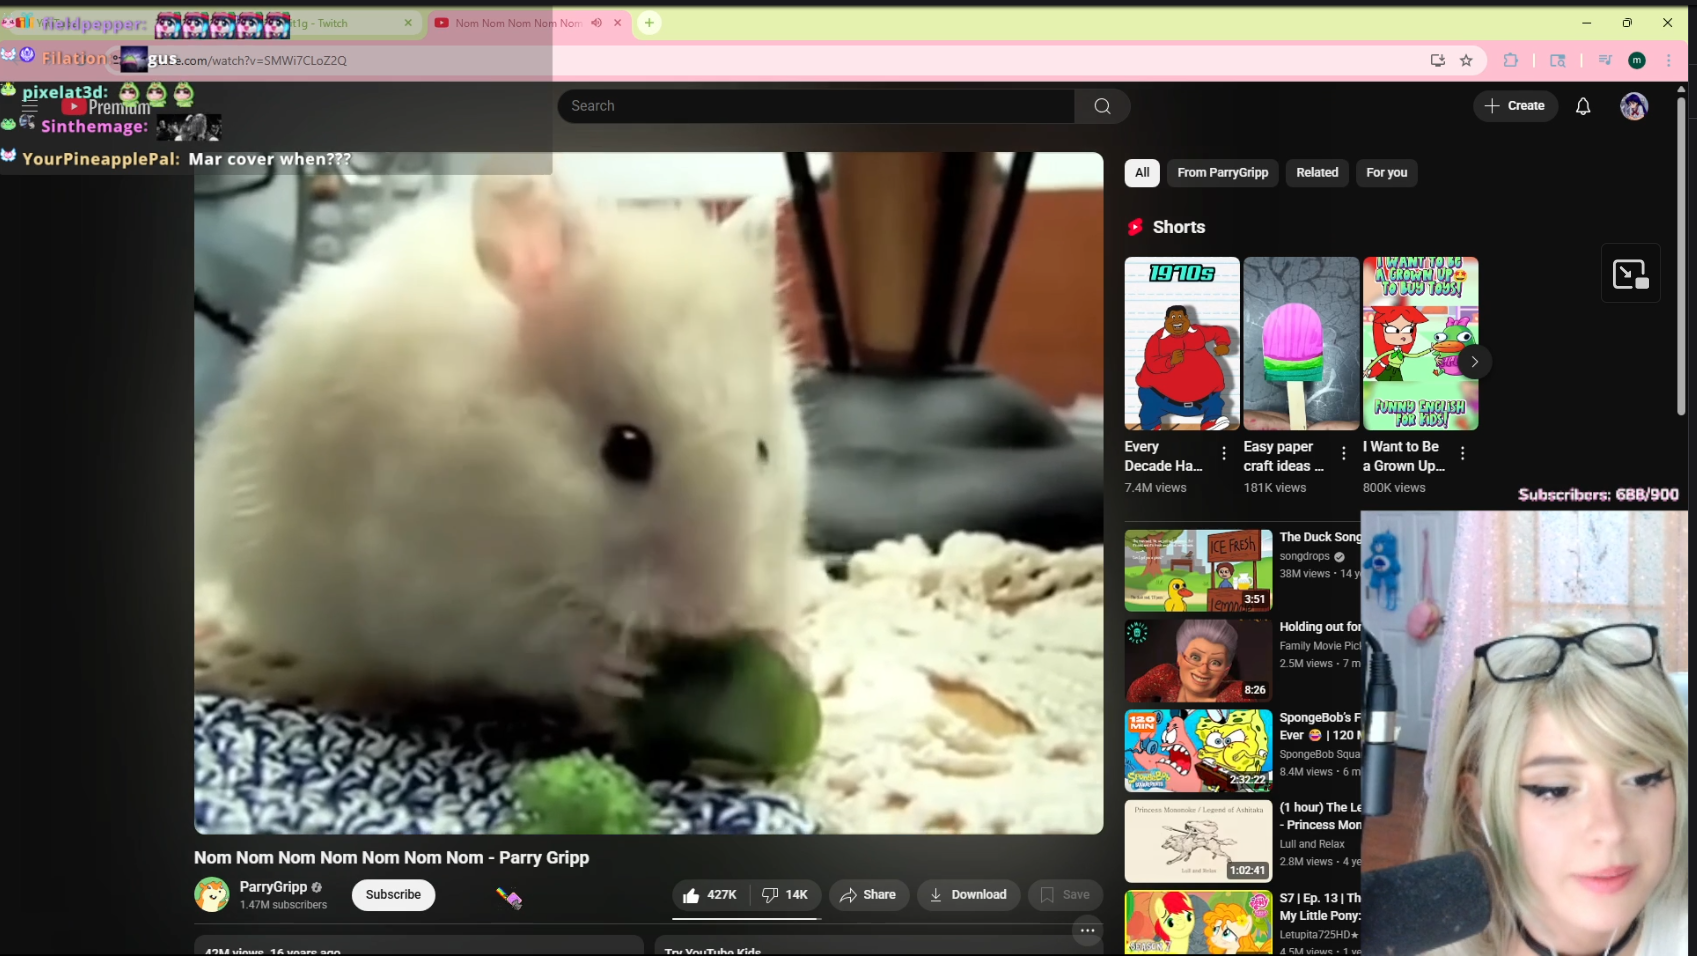
Task: Click the picture-in-picture minimize icon
Action: coord(1630,273)
